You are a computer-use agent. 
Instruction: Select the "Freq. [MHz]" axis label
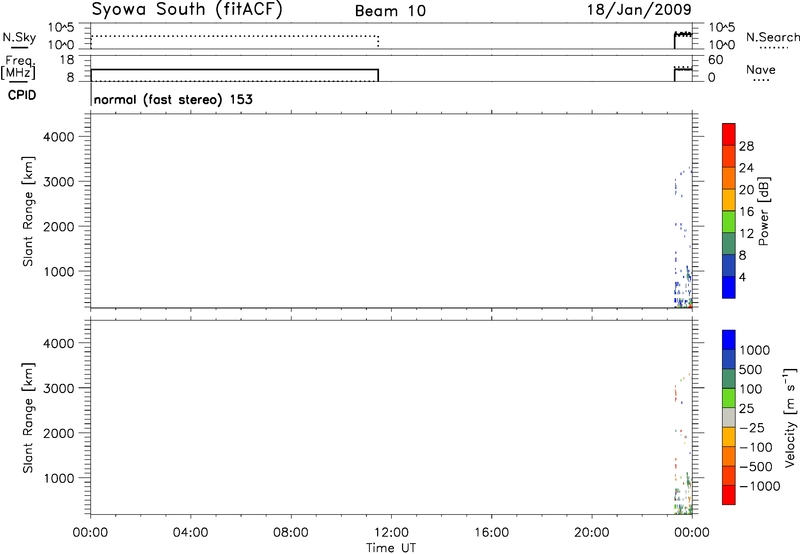coord(19,67)
